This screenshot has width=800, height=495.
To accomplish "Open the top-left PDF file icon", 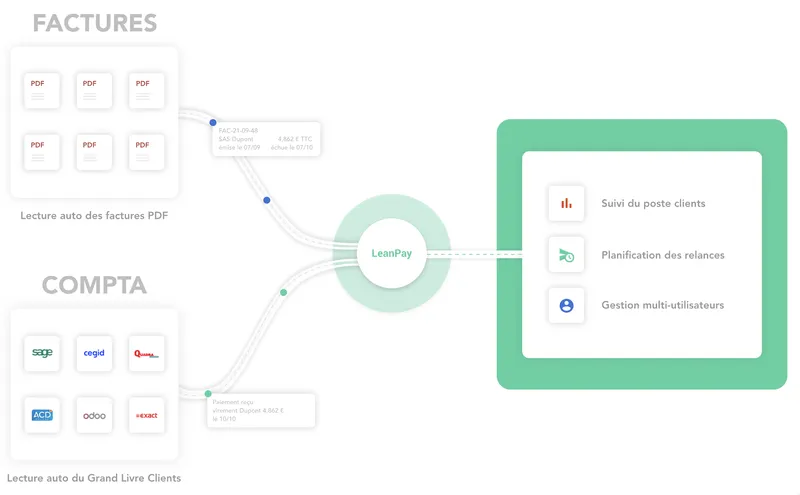I will [x=42, y=90].
